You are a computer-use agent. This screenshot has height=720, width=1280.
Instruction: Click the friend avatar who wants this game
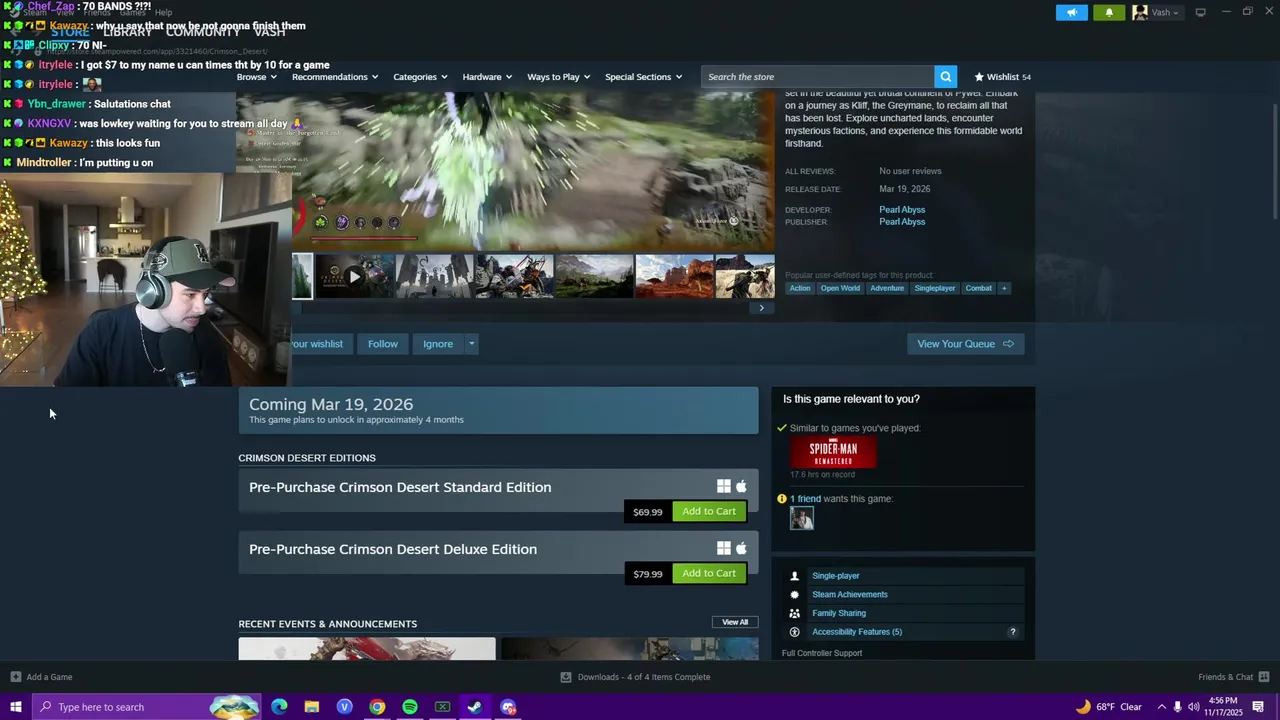point(801,518)
